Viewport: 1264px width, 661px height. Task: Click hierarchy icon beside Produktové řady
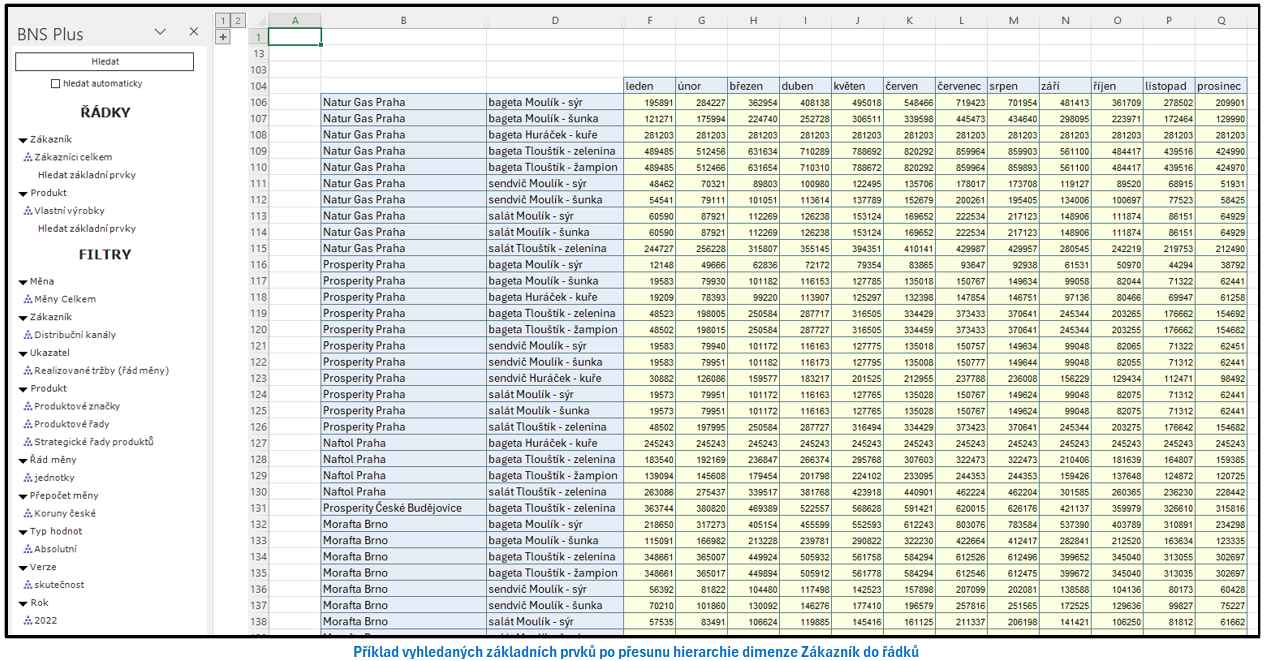pos(28,424)
